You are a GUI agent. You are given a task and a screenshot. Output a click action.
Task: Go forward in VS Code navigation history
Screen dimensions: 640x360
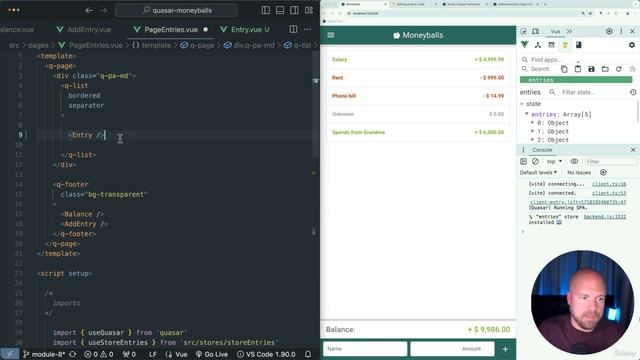pos(103,10)
